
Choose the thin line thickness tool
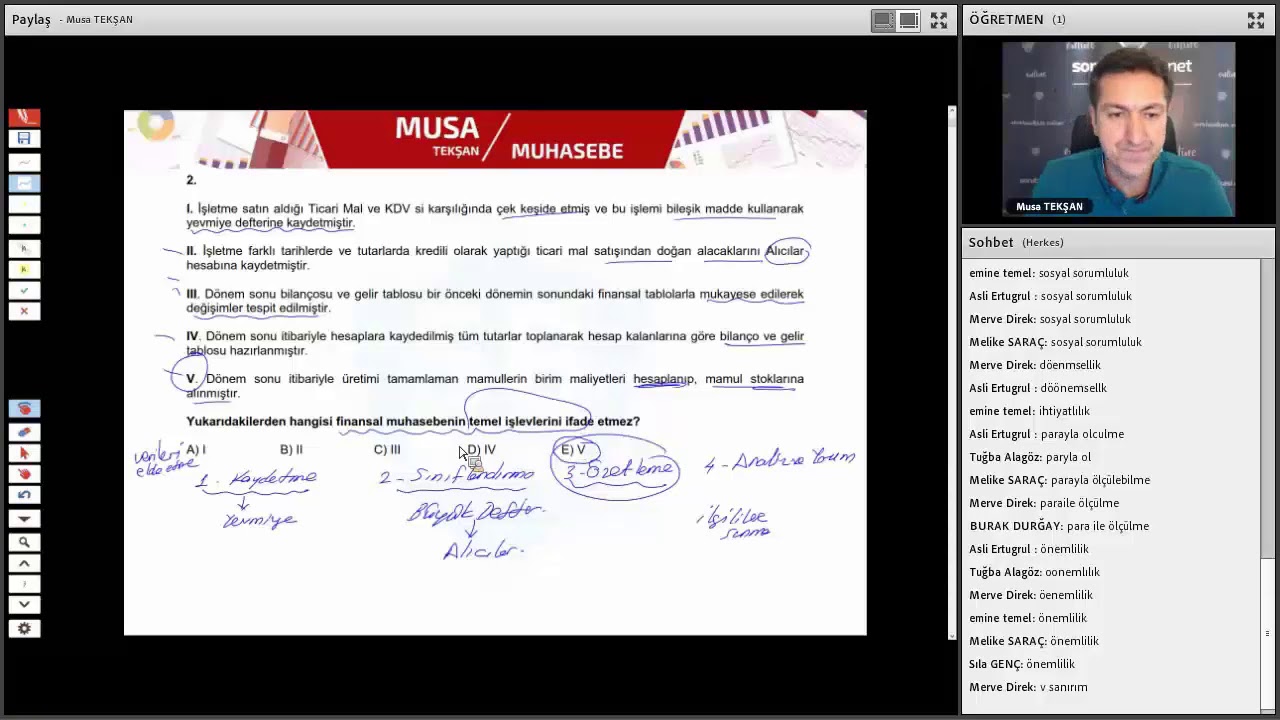point(24,162)
